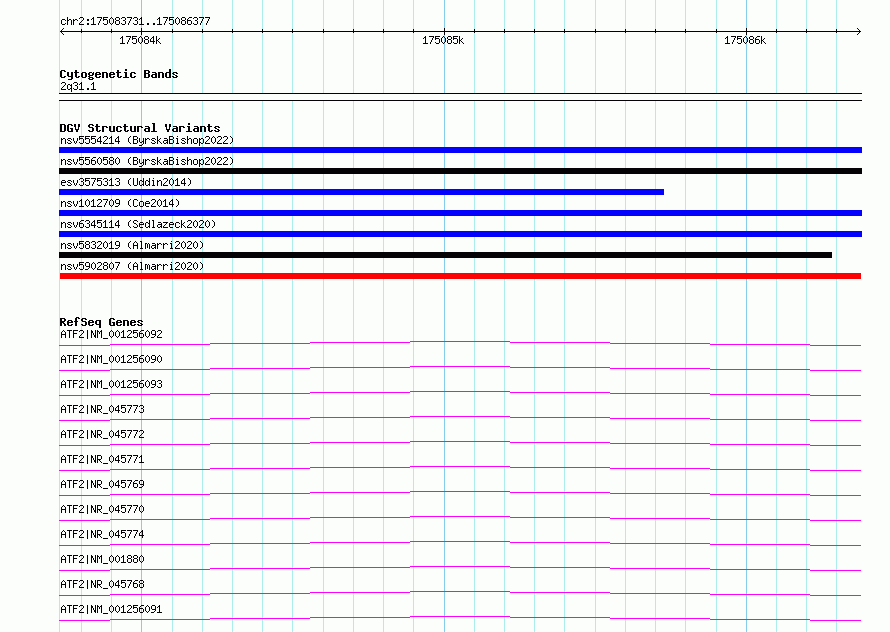Screen dimensions: 890x632
Task: Click the blue bar of nsv1012709
Action: pos(460,213)
